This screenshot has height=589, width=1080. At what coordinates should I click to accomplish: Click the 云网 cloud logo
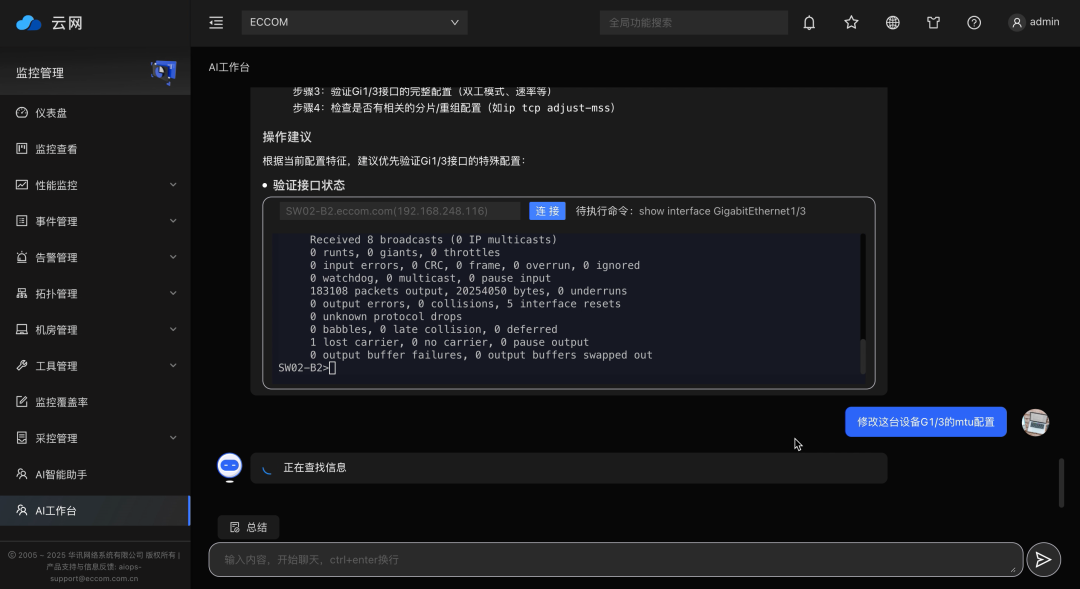tap(29, 23)
